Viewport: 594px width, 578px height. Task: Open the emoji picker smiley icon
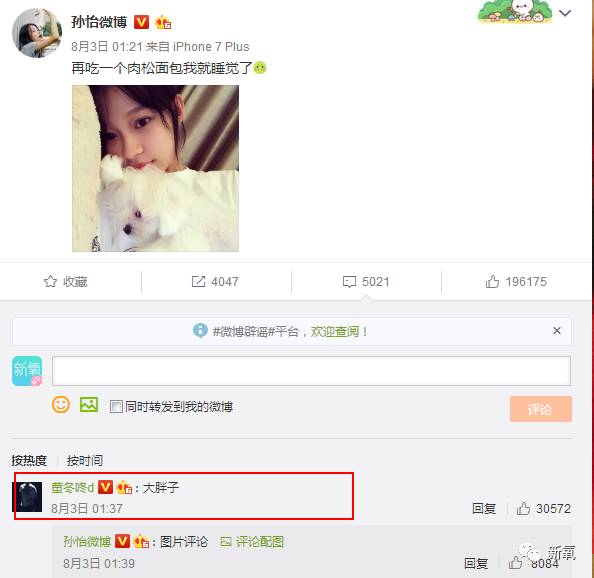click(x=61, y=405)
